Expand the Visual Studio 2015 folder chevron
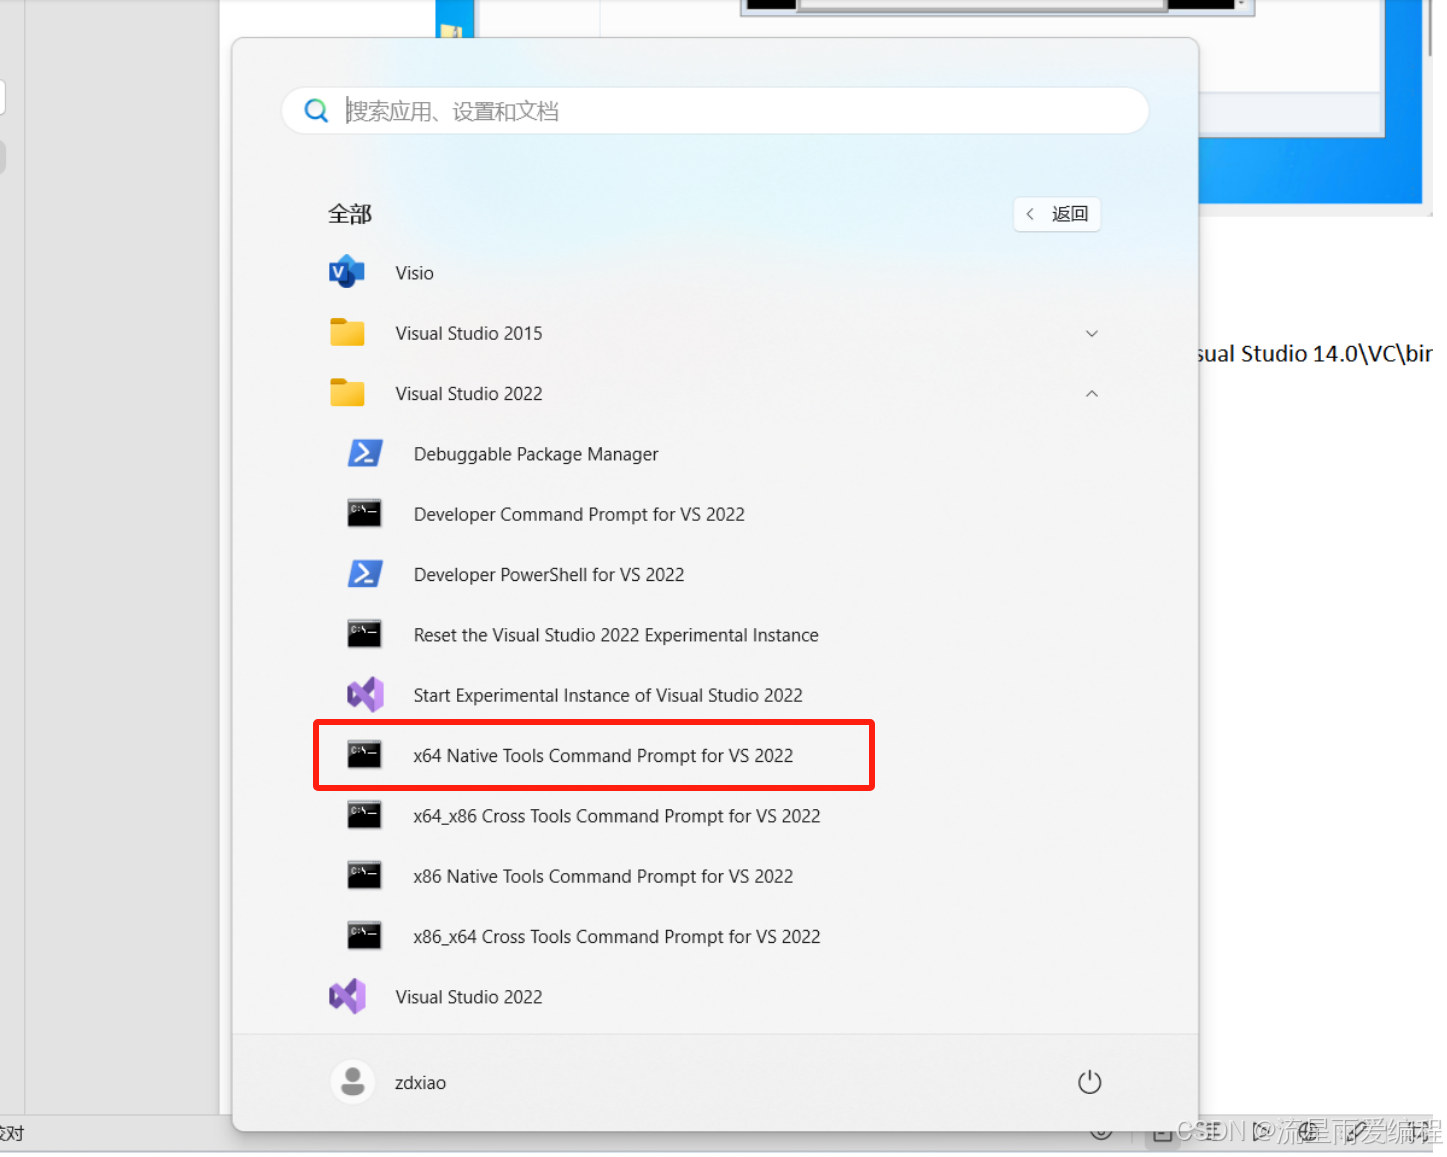The height and width of the screenshot is (1157, 1447). pos(1092,333)
